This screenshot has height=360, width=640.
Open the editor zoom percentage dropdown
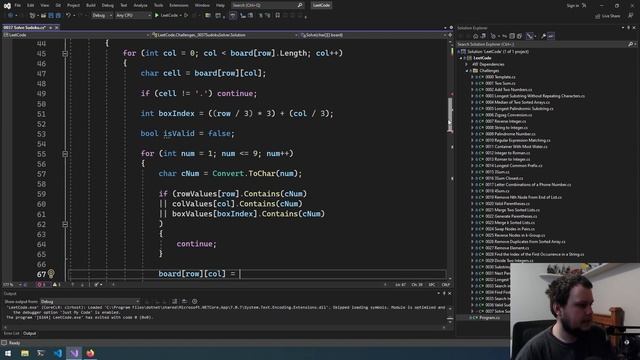click(11, 284)
